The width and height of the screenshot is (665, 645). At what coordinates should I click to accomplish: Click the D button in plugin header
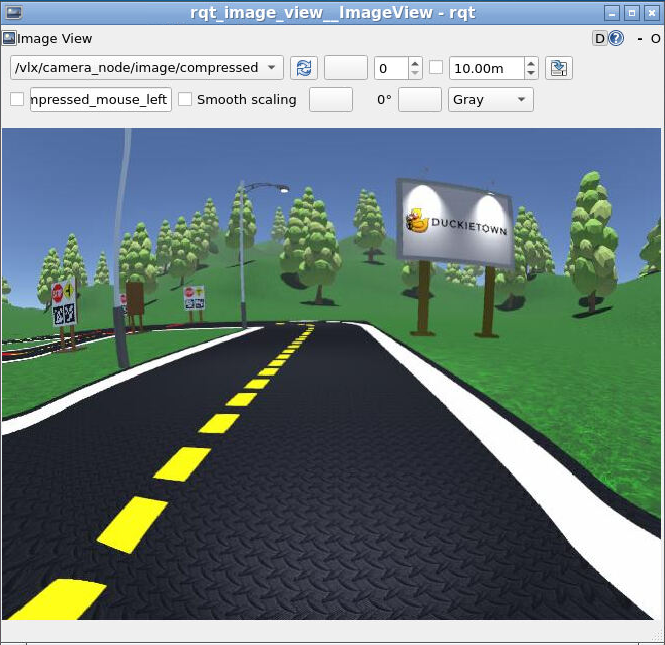tap(599, 39)
